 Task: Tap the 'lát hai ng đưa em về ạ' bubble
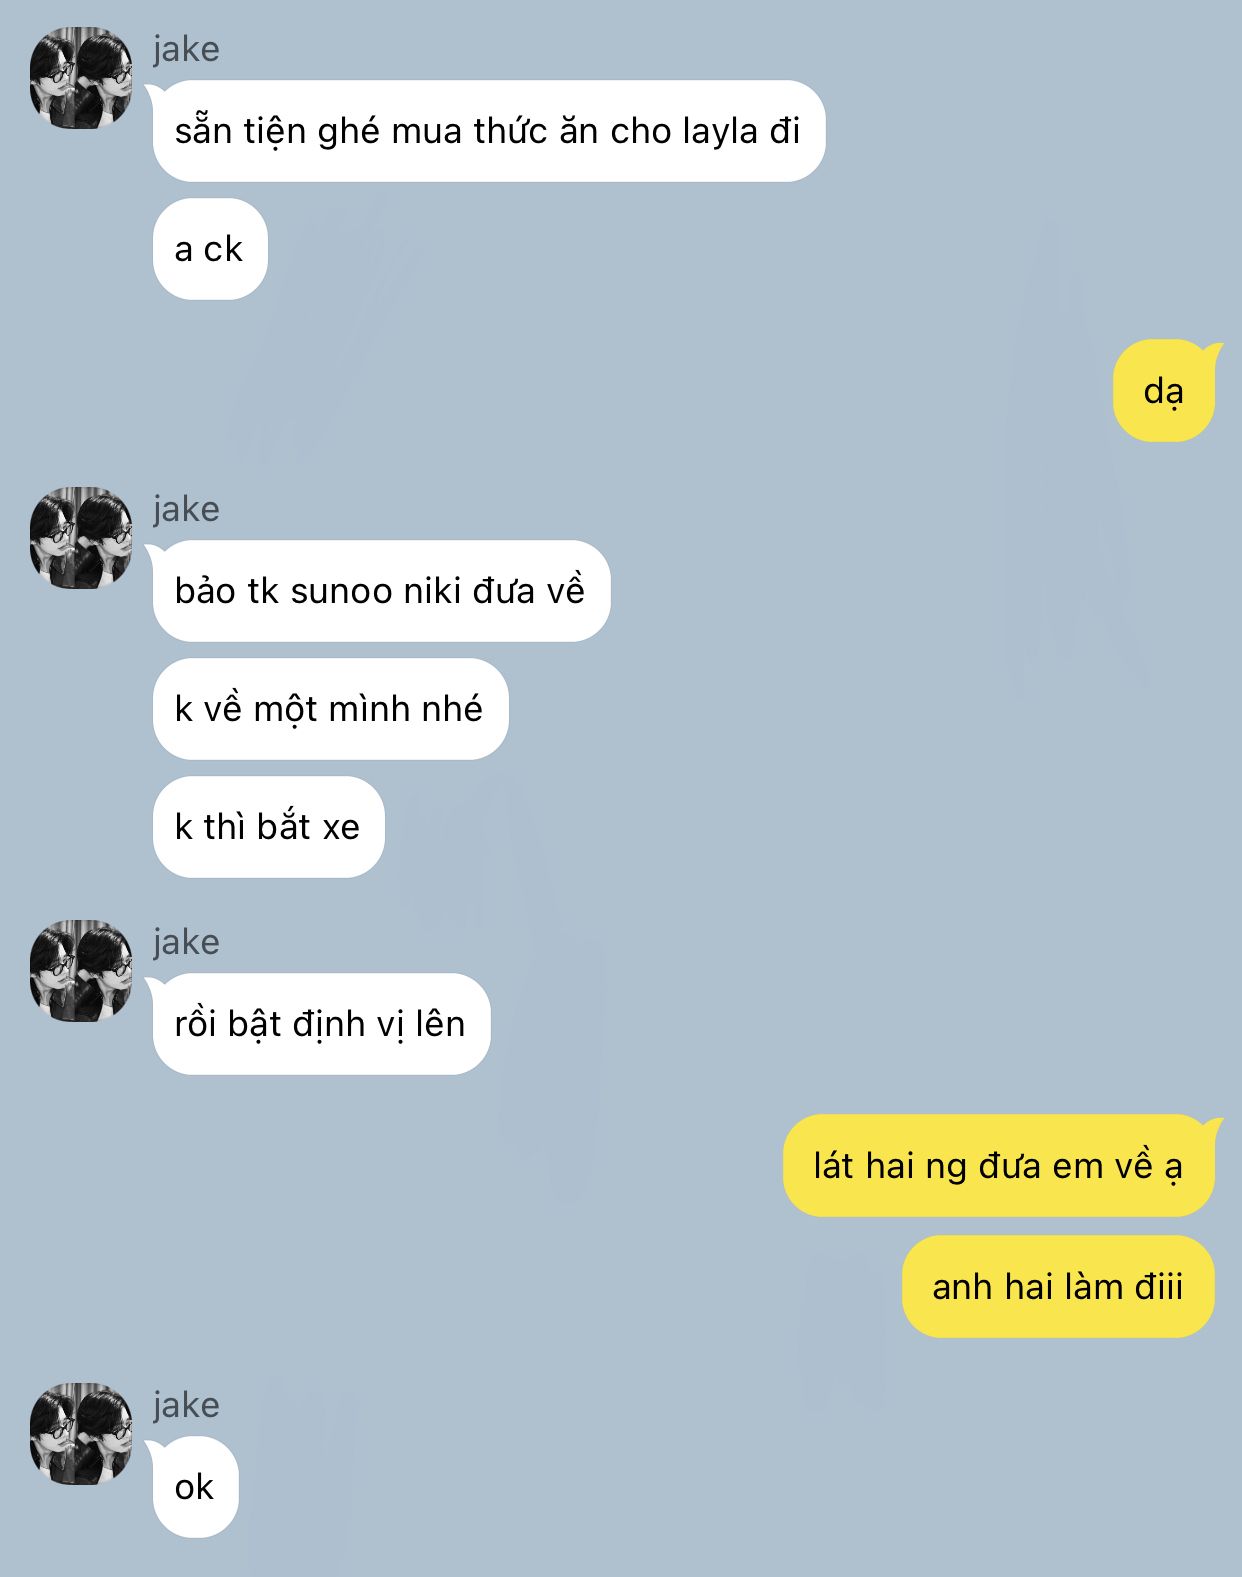(x=999, y=1166)
